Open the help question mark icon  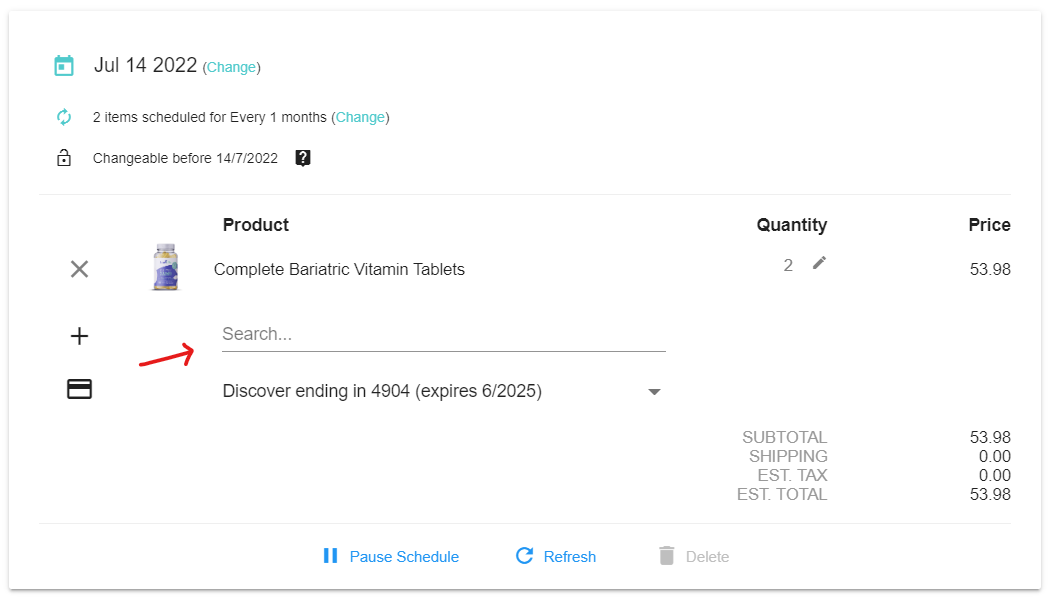pos(303,158)
